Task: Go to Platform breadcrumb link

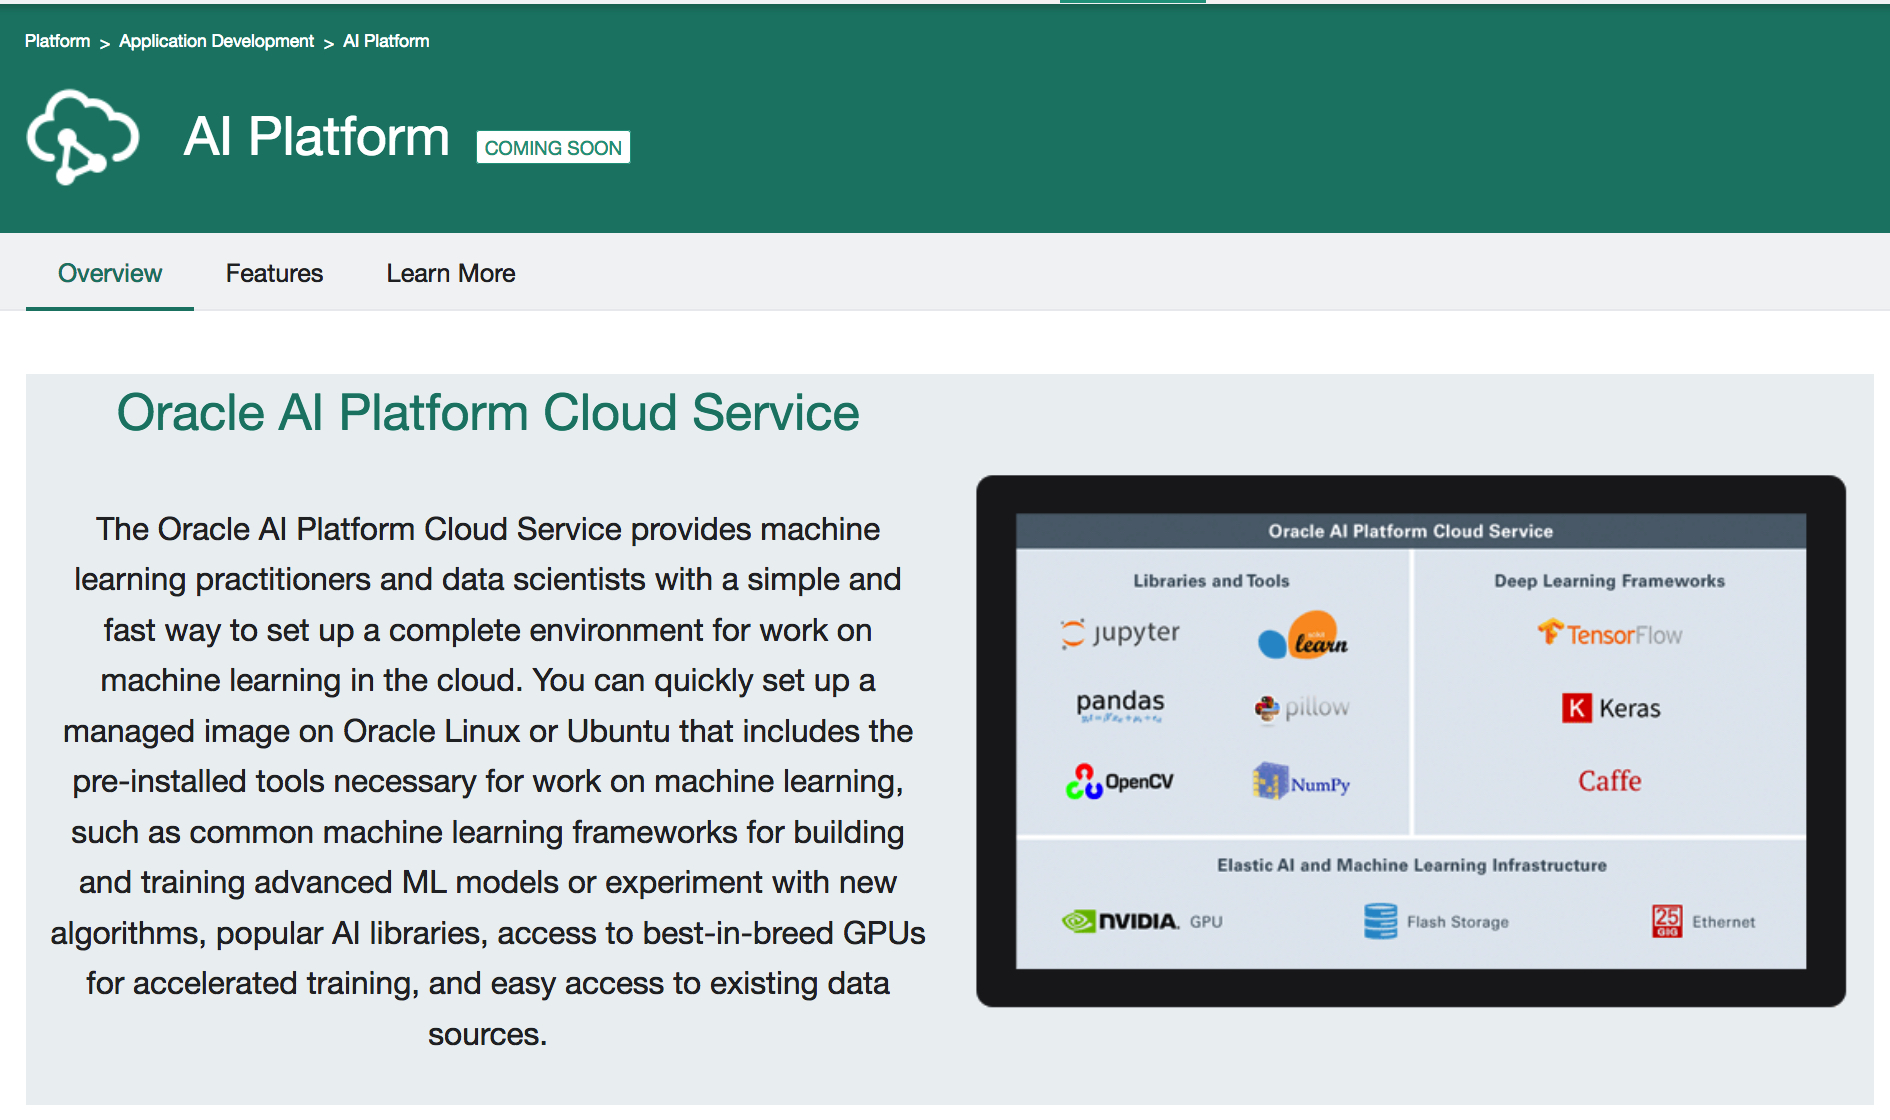Action: click(57, 41)
